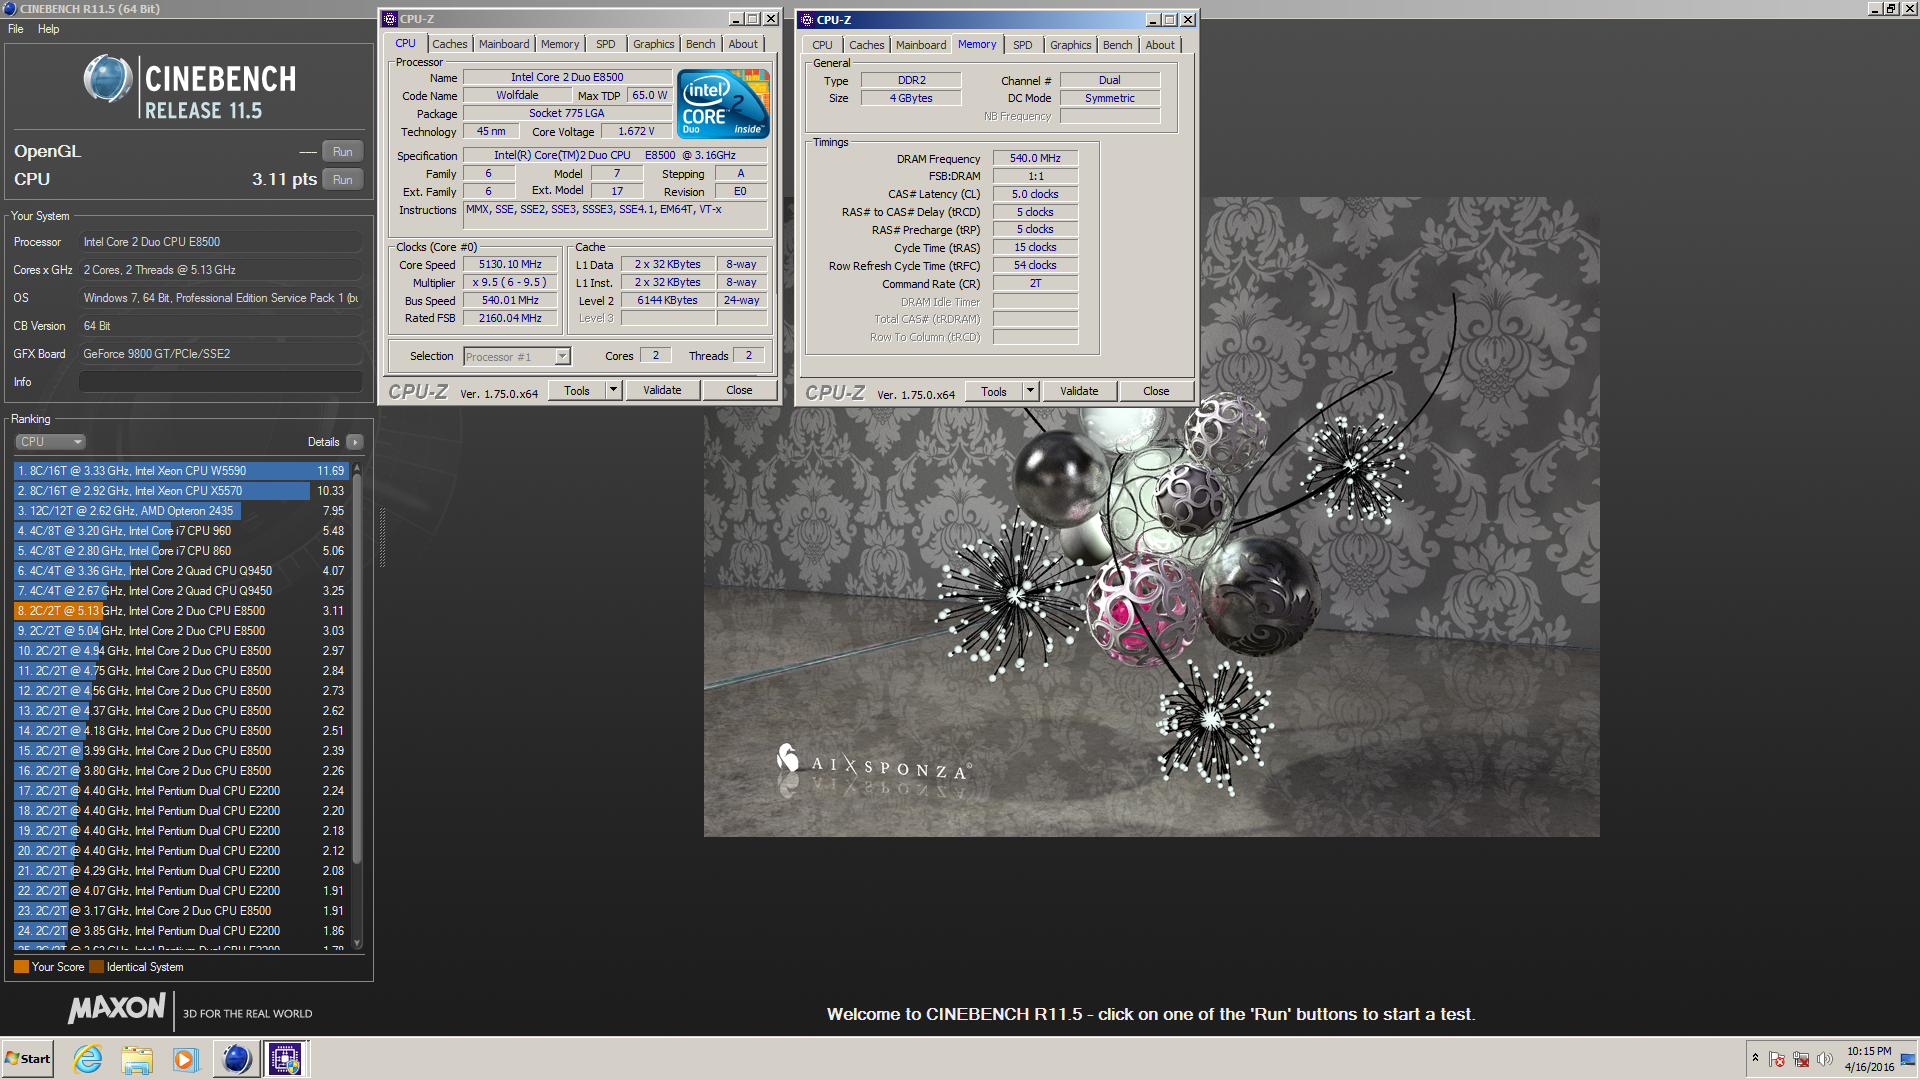Open the Help menu in Cinebench
Viewport: 1920px width, 1080px height.
(x=49, y=29)
